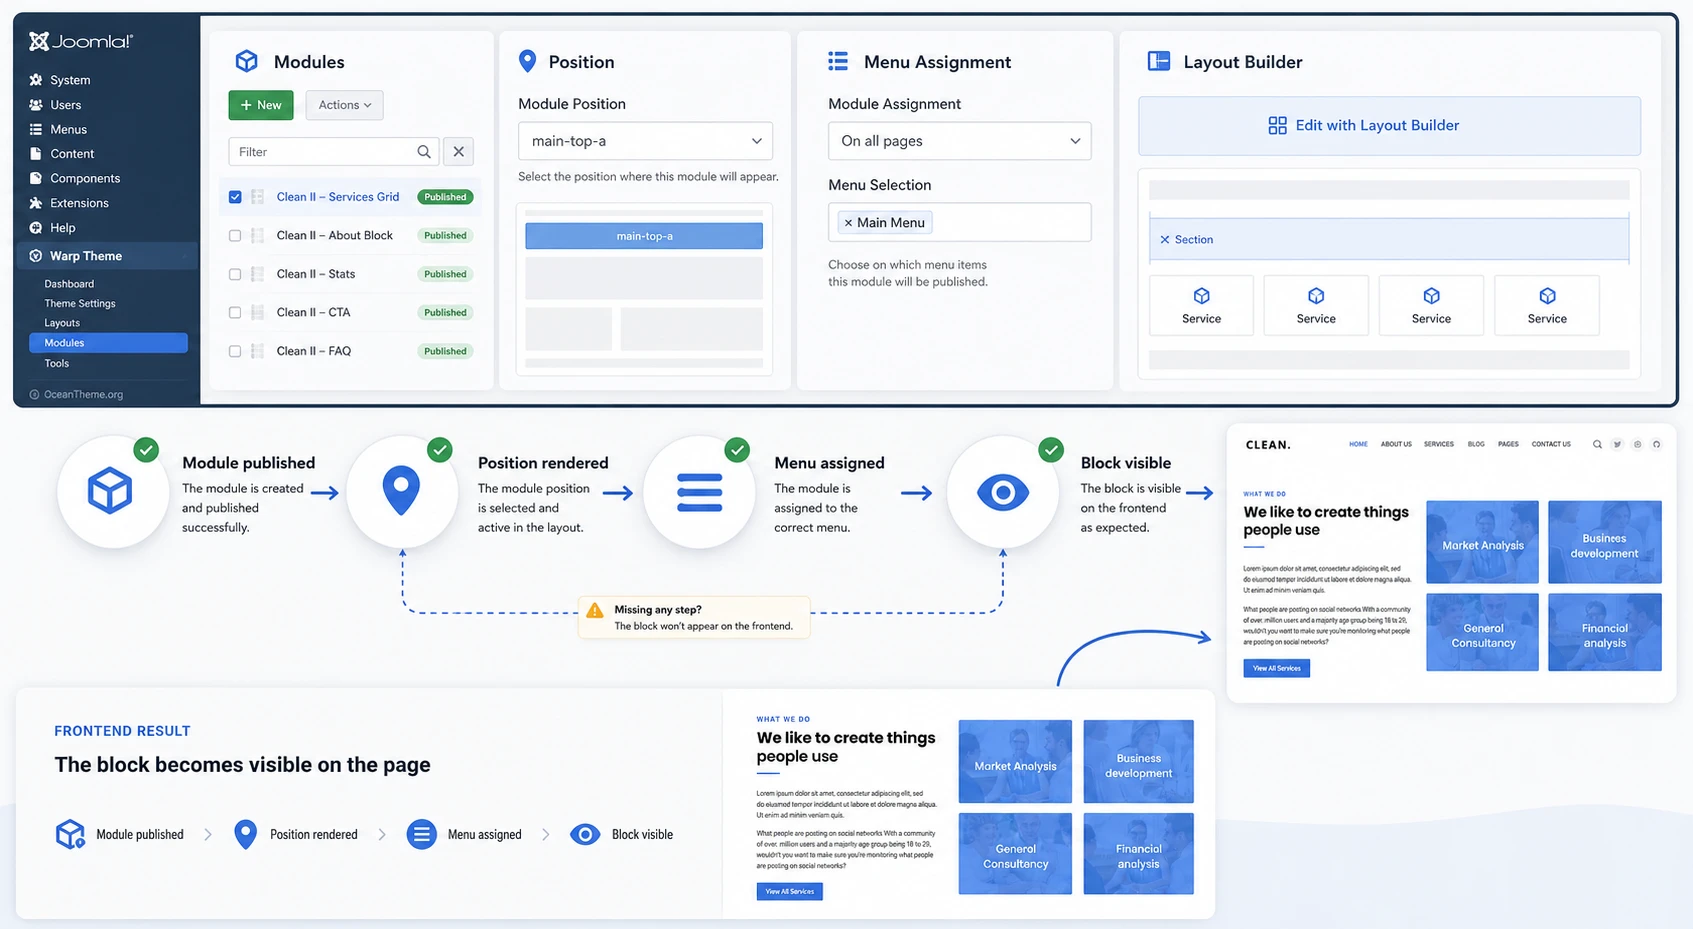Toggle Published status of Clean II – Stats
The width and height of the screenshot is (1693, 929).
tap(445, 274)
